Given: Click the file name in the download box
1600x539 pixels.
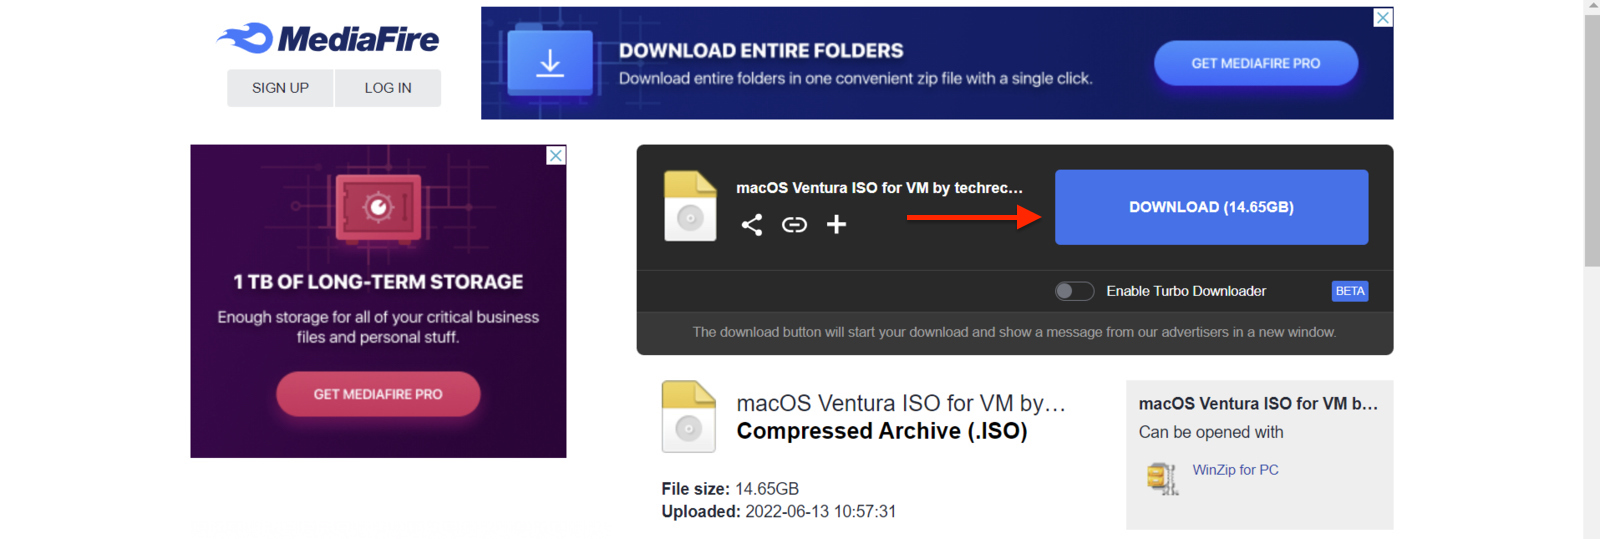Looking at the screenshot, I should click(879, 188).
